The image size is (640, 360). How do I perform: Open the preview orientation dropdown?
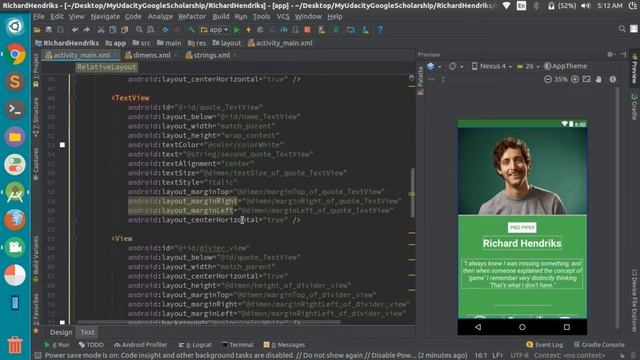pyautogui.click(x=456, y=66)
